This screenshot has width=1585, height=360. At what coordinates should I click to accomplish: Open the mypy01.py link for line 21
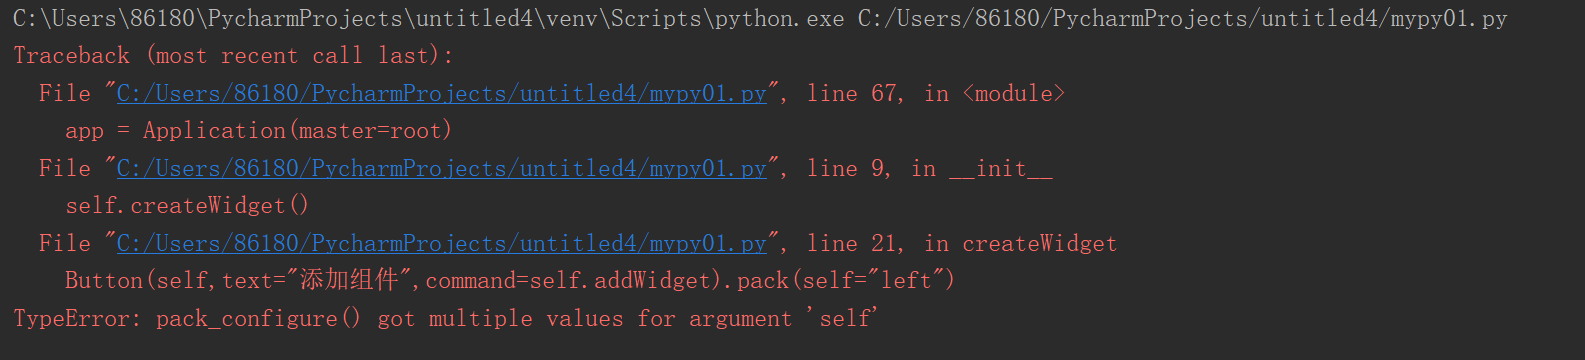coord(441,244)
